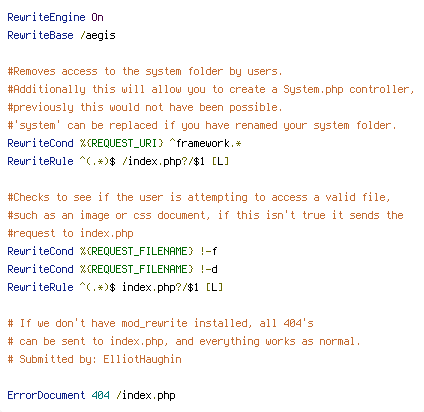This screenshot has height=412, width=424.
Task: Click the purple 'On' value
Action: (97, 17)
